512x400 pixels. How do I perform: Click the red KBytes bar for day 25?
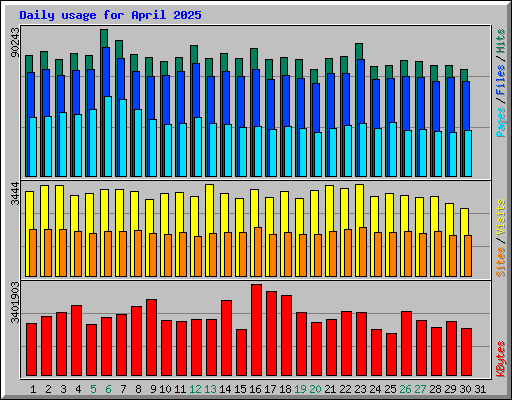391,354
